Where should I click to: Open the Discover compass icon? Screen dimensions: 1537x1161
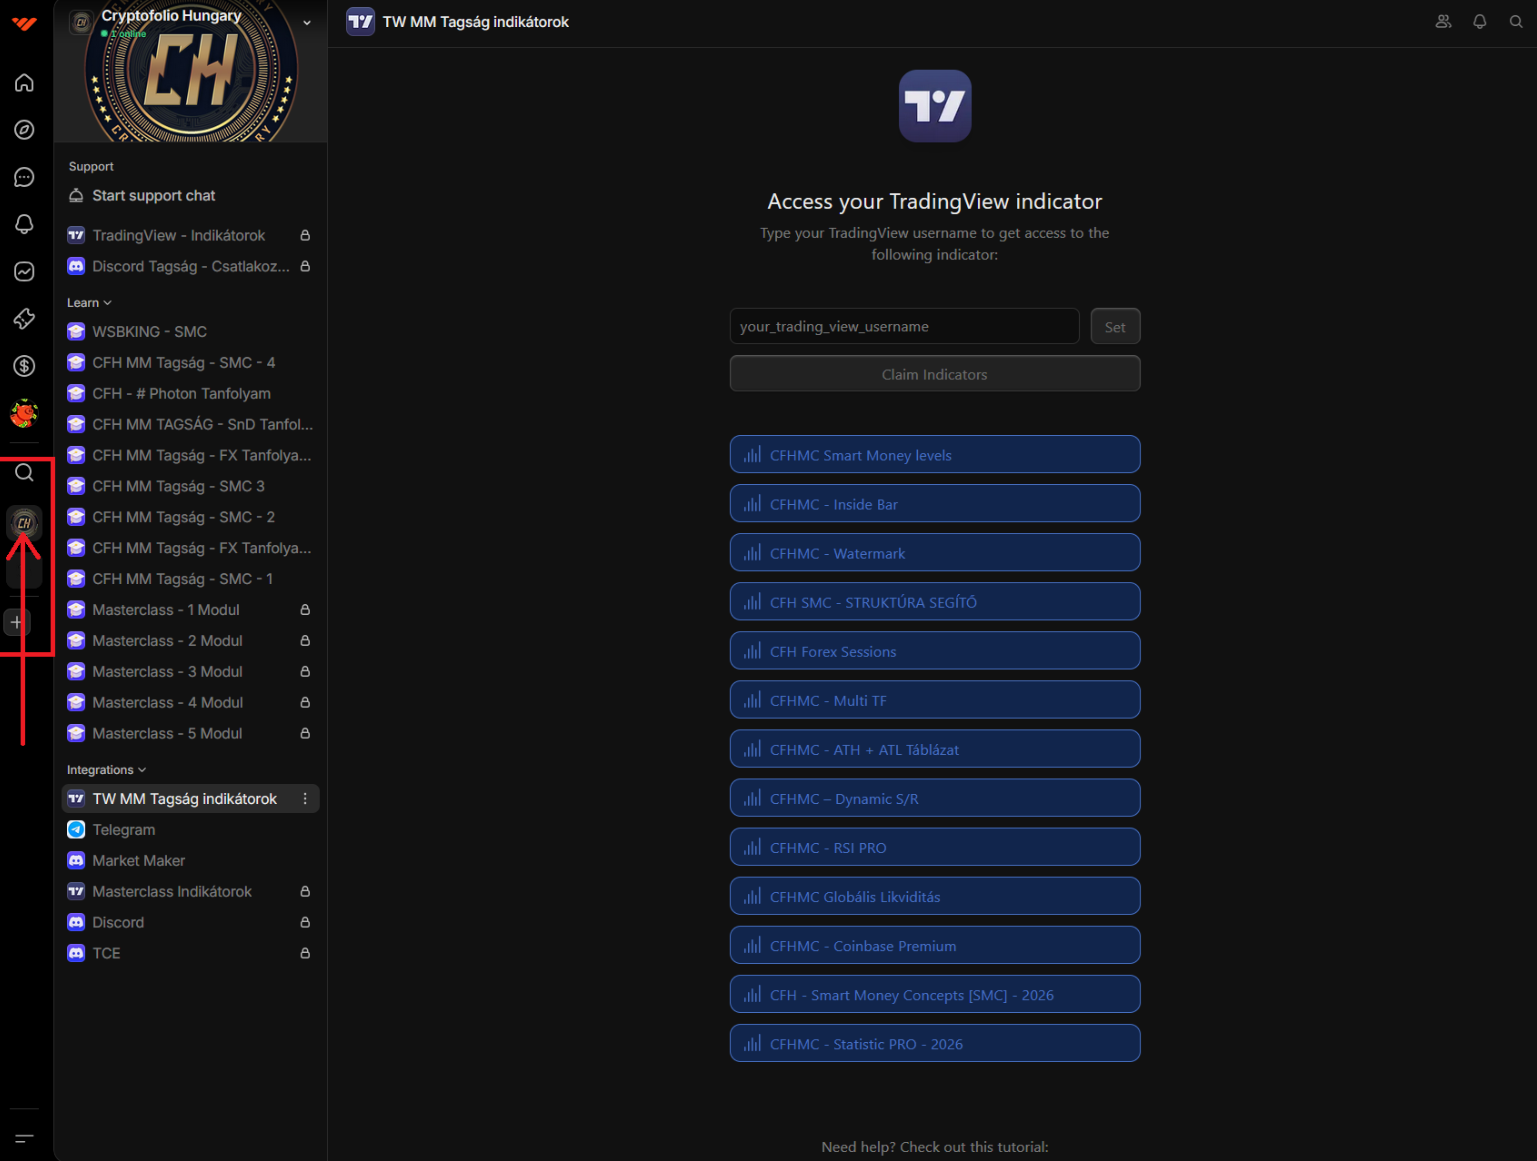click(24, 130)
